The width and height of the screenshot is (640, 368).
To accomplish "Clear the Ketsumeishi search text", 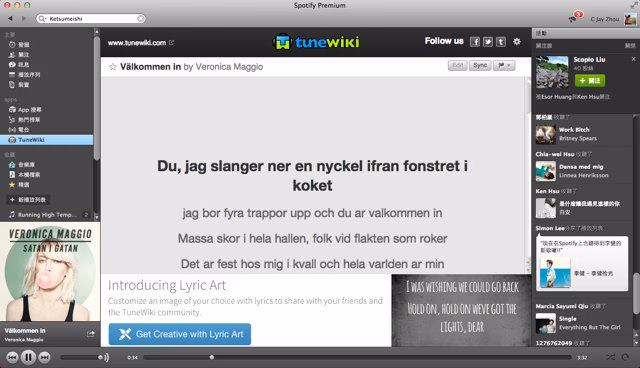I will pyautogui.click(x=140, y=18).
